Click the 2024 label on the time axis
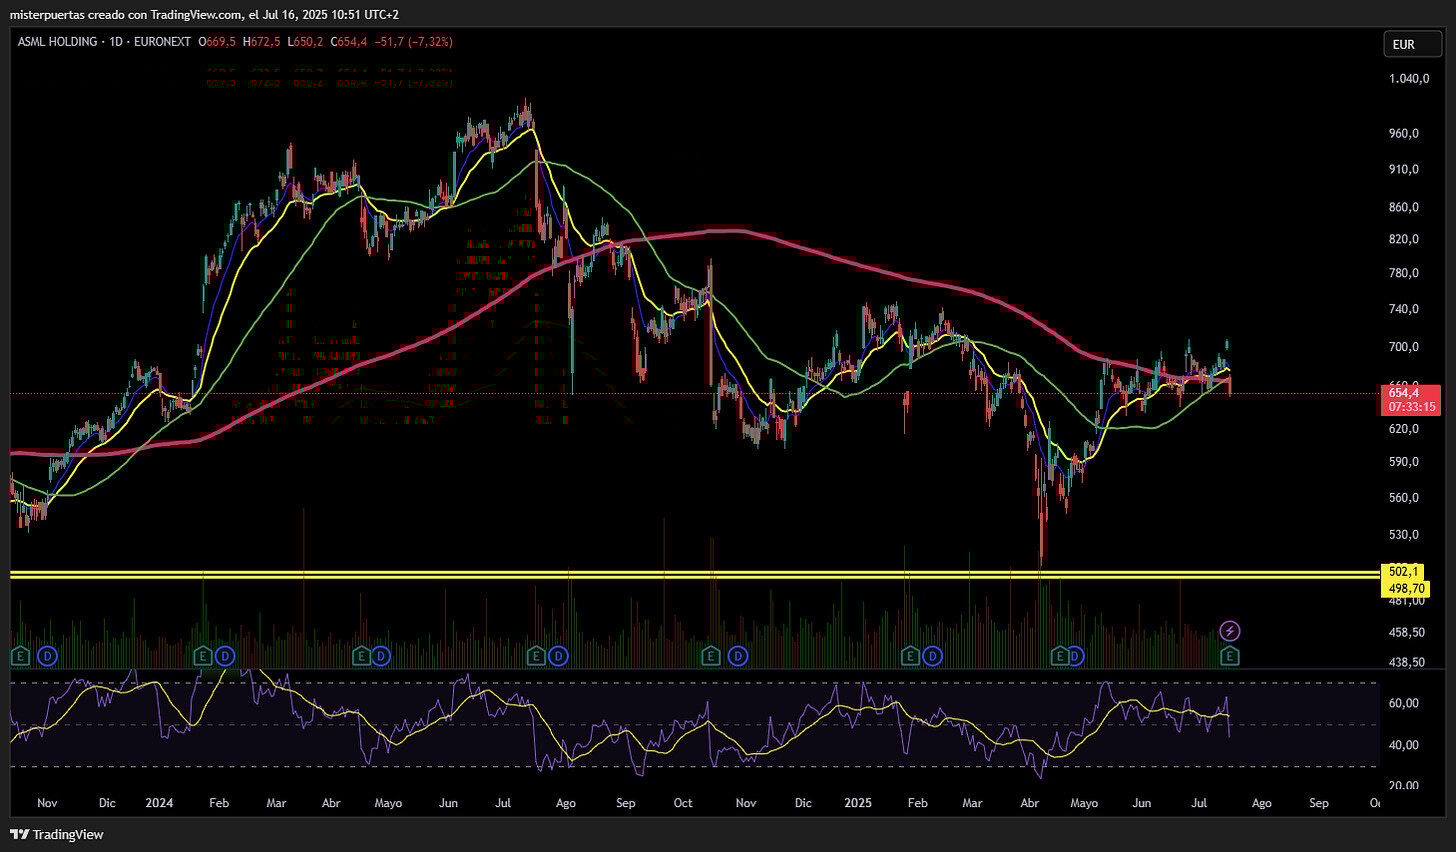Screen dimensions: 1456x852 pyautogui.click(x=158, y=803)
